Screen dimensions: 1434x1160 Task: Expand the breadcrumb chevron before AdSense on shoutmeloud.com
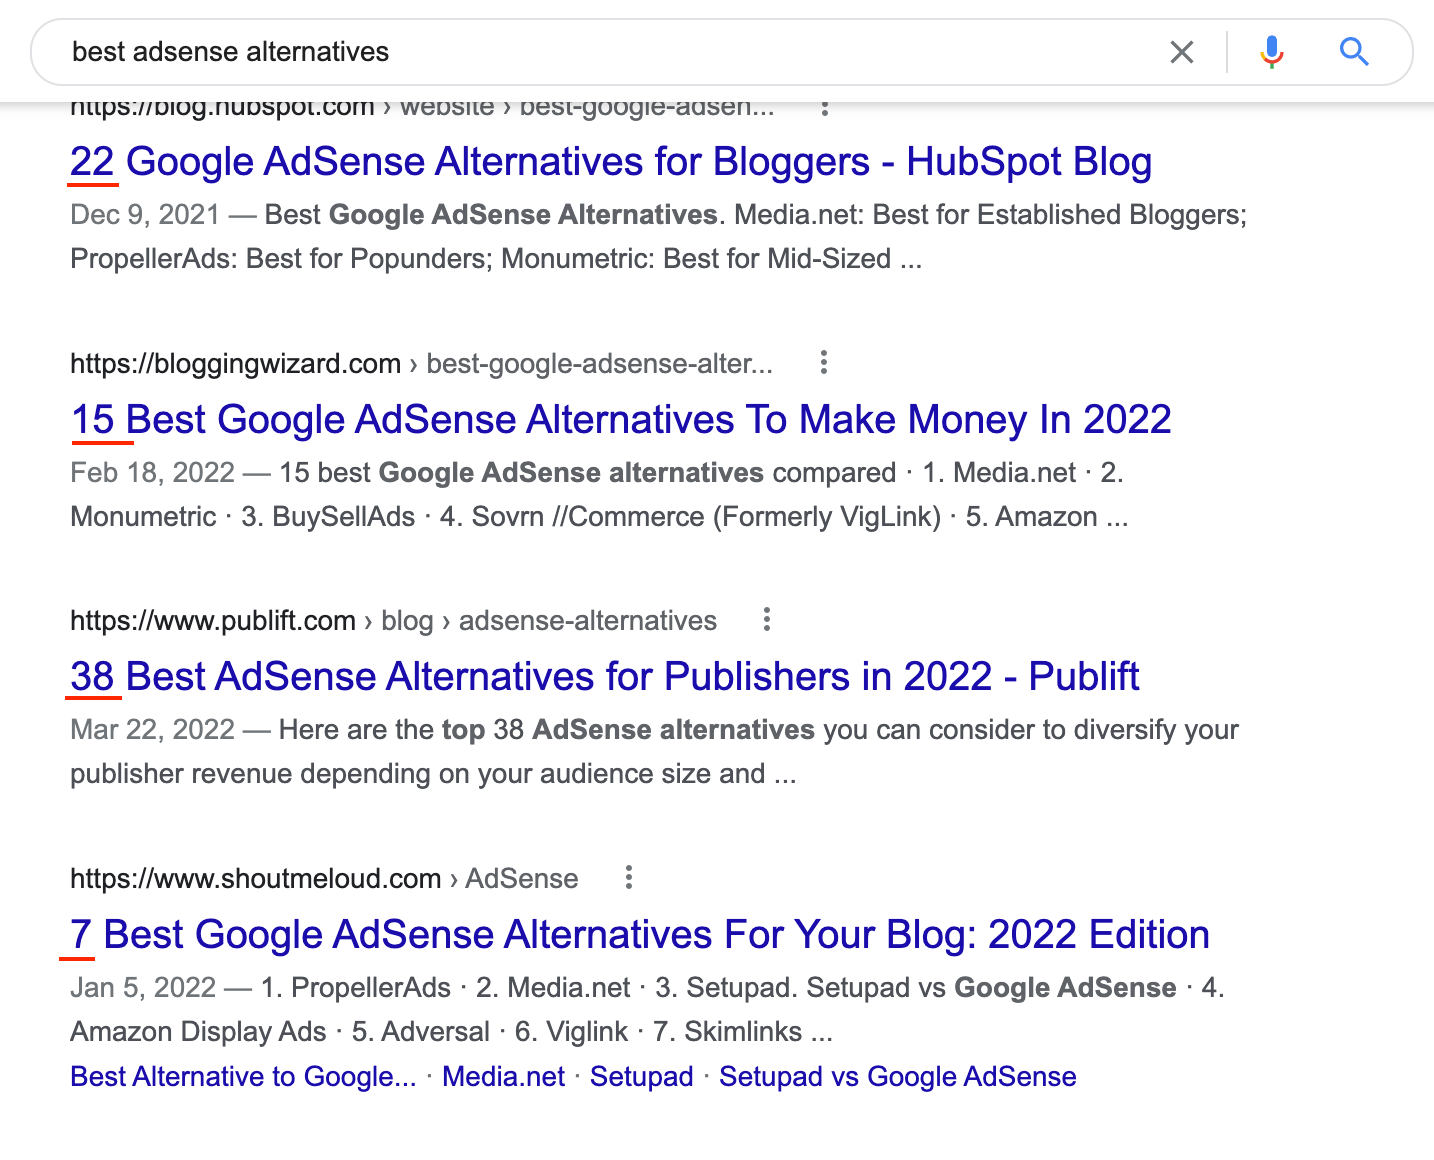[452, 878]
